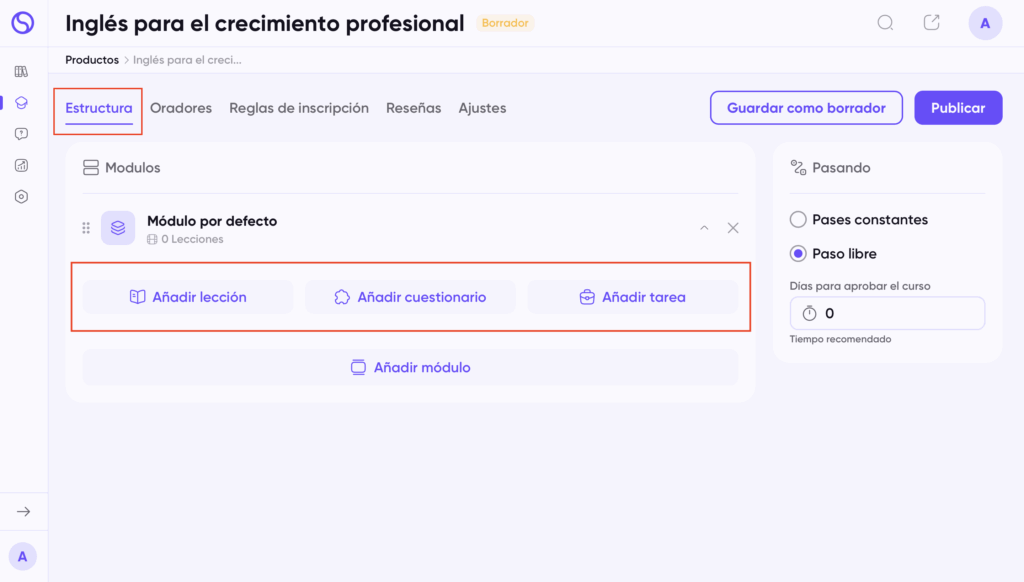Select the Pases constantes radio option
The image size is (1024, 582).
pos(798,219)
